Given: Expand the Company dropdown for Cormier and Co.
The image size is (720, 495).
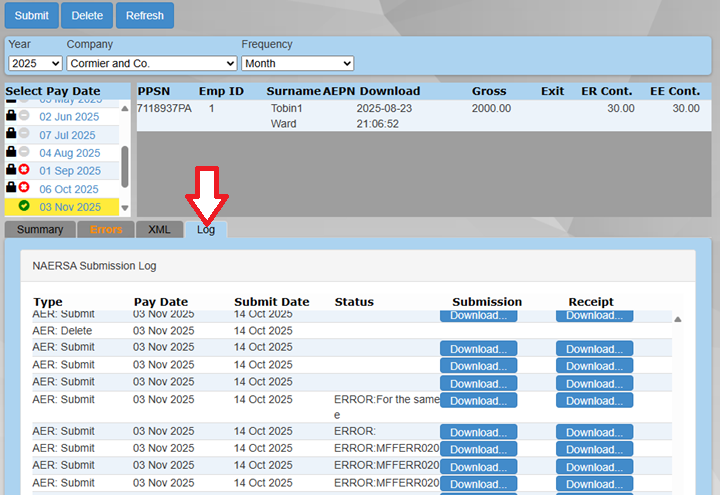Looking at the screenshot, I should tap(150, 63).
